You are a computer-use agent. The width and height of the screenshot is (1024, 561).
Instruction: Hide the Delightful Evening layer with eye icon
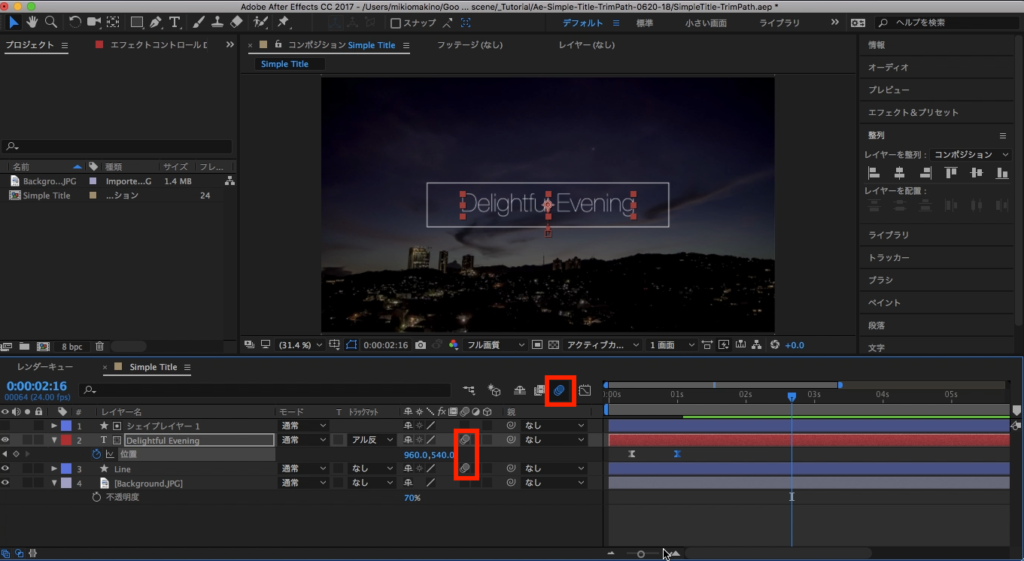pyautogui.click(x=6, y=440)
